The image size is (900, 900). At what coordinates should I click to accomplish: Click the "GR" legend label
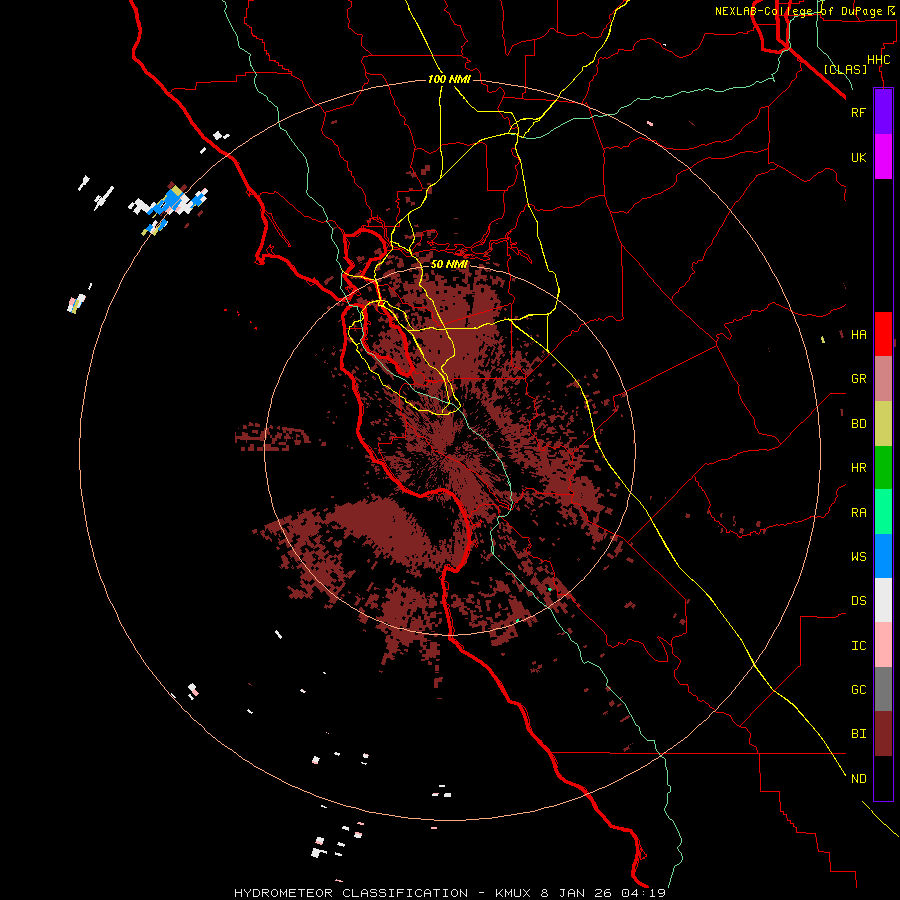click(x=858, y=379)
